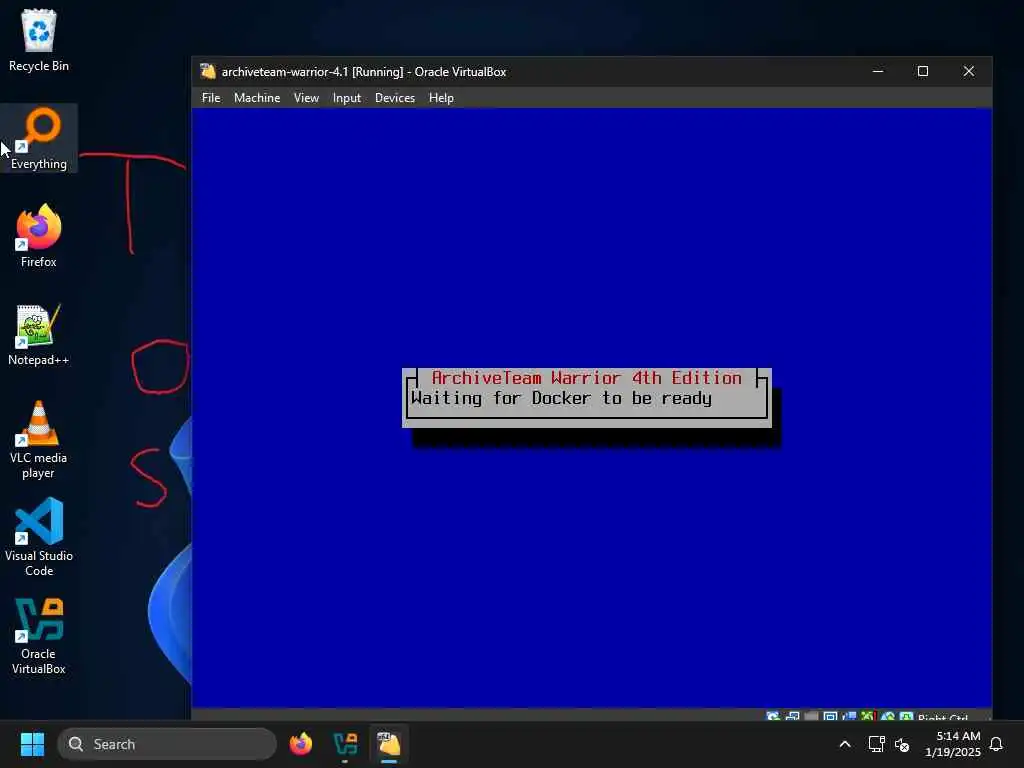Click the VirtualBox VM title bar icon

(x=208, y=71)
